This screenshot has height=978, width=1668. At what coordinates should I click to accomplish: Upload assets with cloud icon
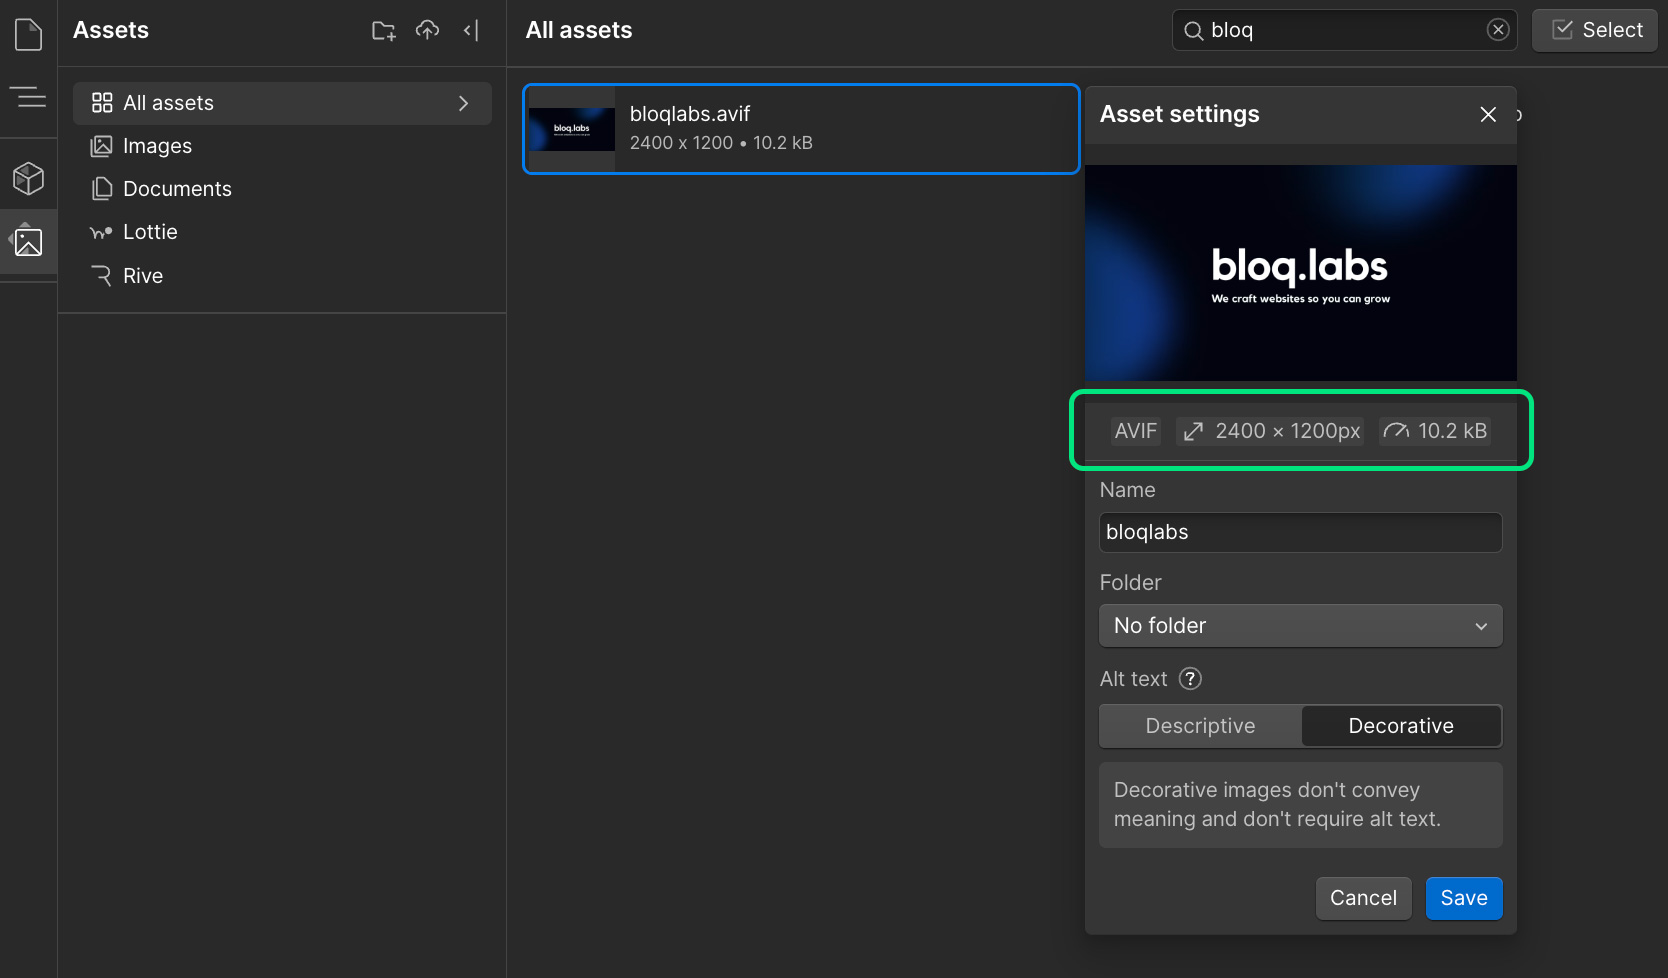coord(428,30)
